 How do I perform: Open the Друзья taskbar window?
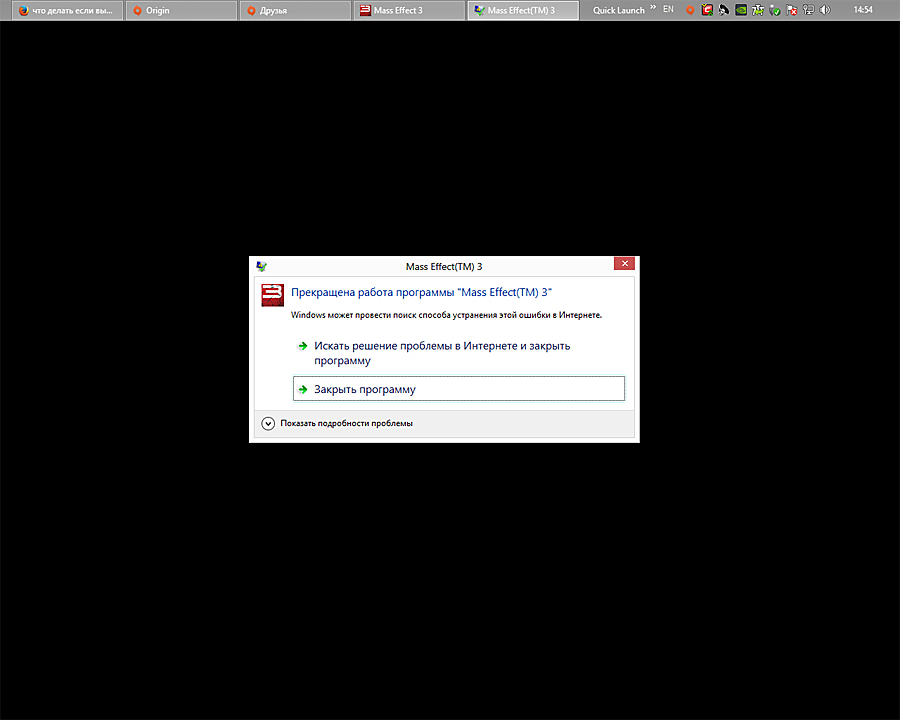[295, 10]
